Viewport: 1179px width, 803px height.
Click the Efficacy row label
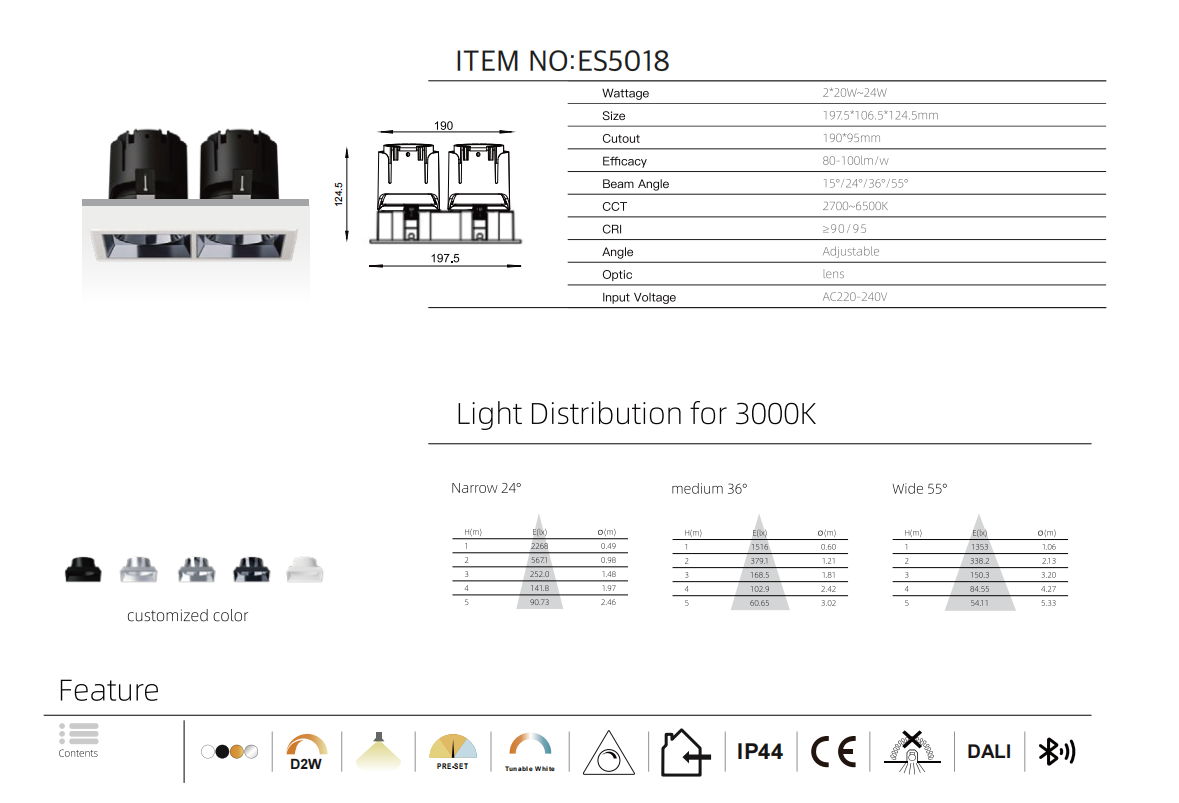pos(624,161)
